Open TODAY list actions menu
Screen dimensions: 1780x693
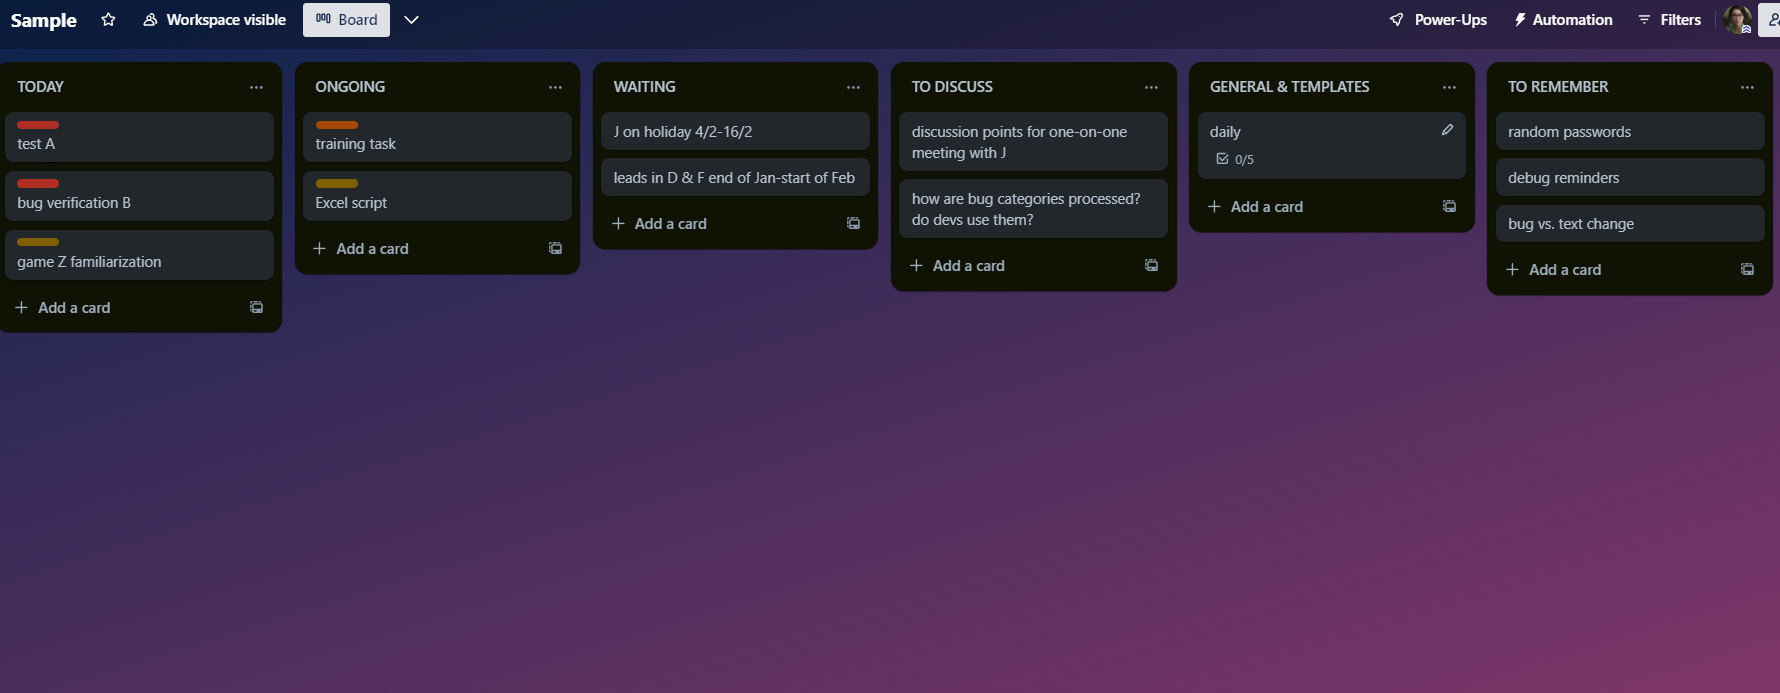256,87
